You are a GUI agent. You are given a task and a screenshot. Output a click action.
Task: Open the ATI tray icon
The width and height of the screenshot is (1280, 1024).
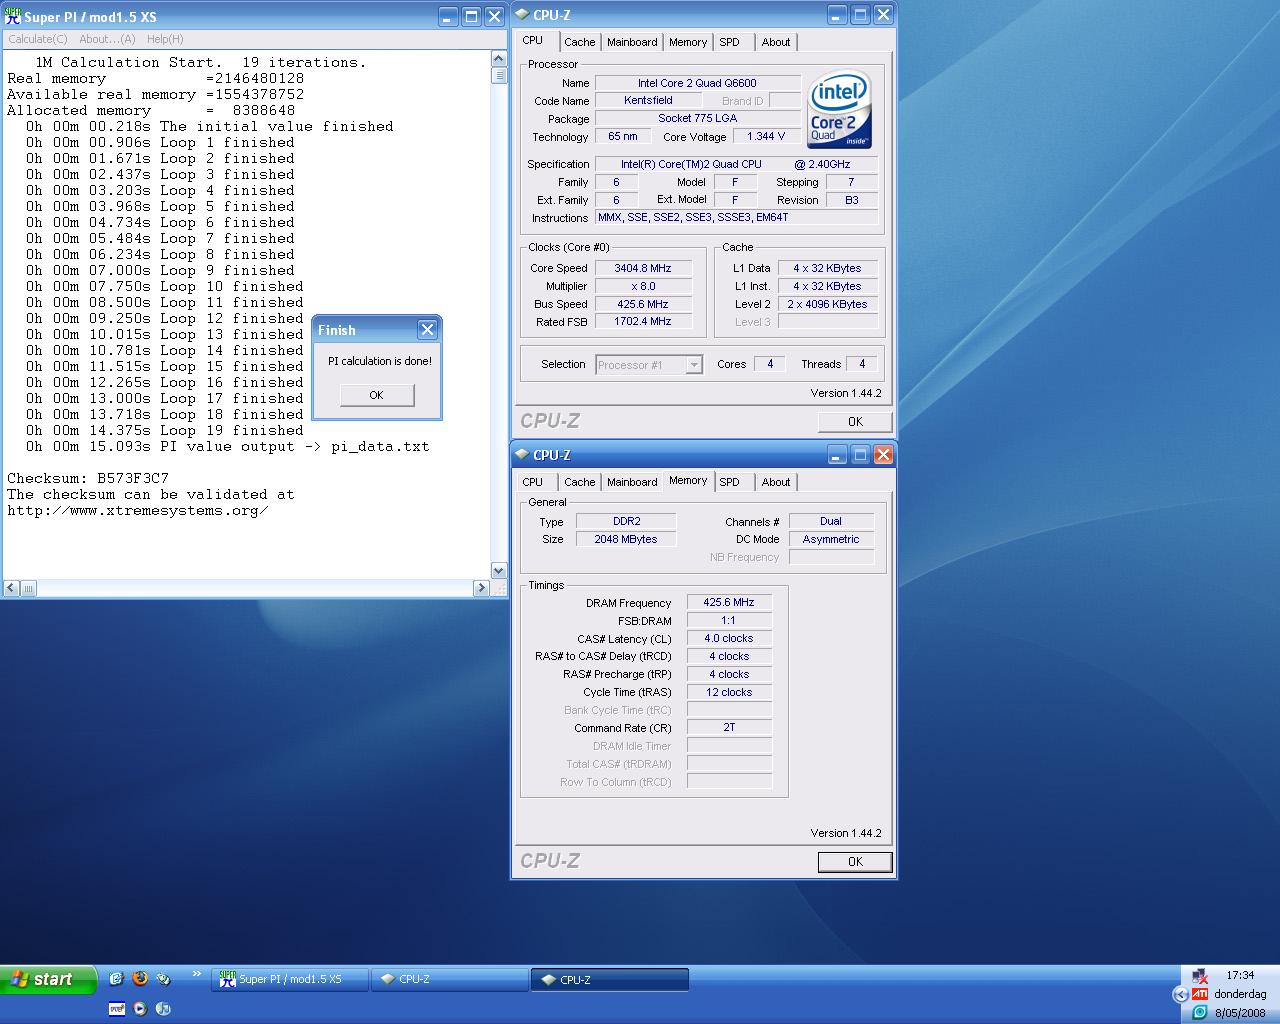click(x=1200, y=994)
